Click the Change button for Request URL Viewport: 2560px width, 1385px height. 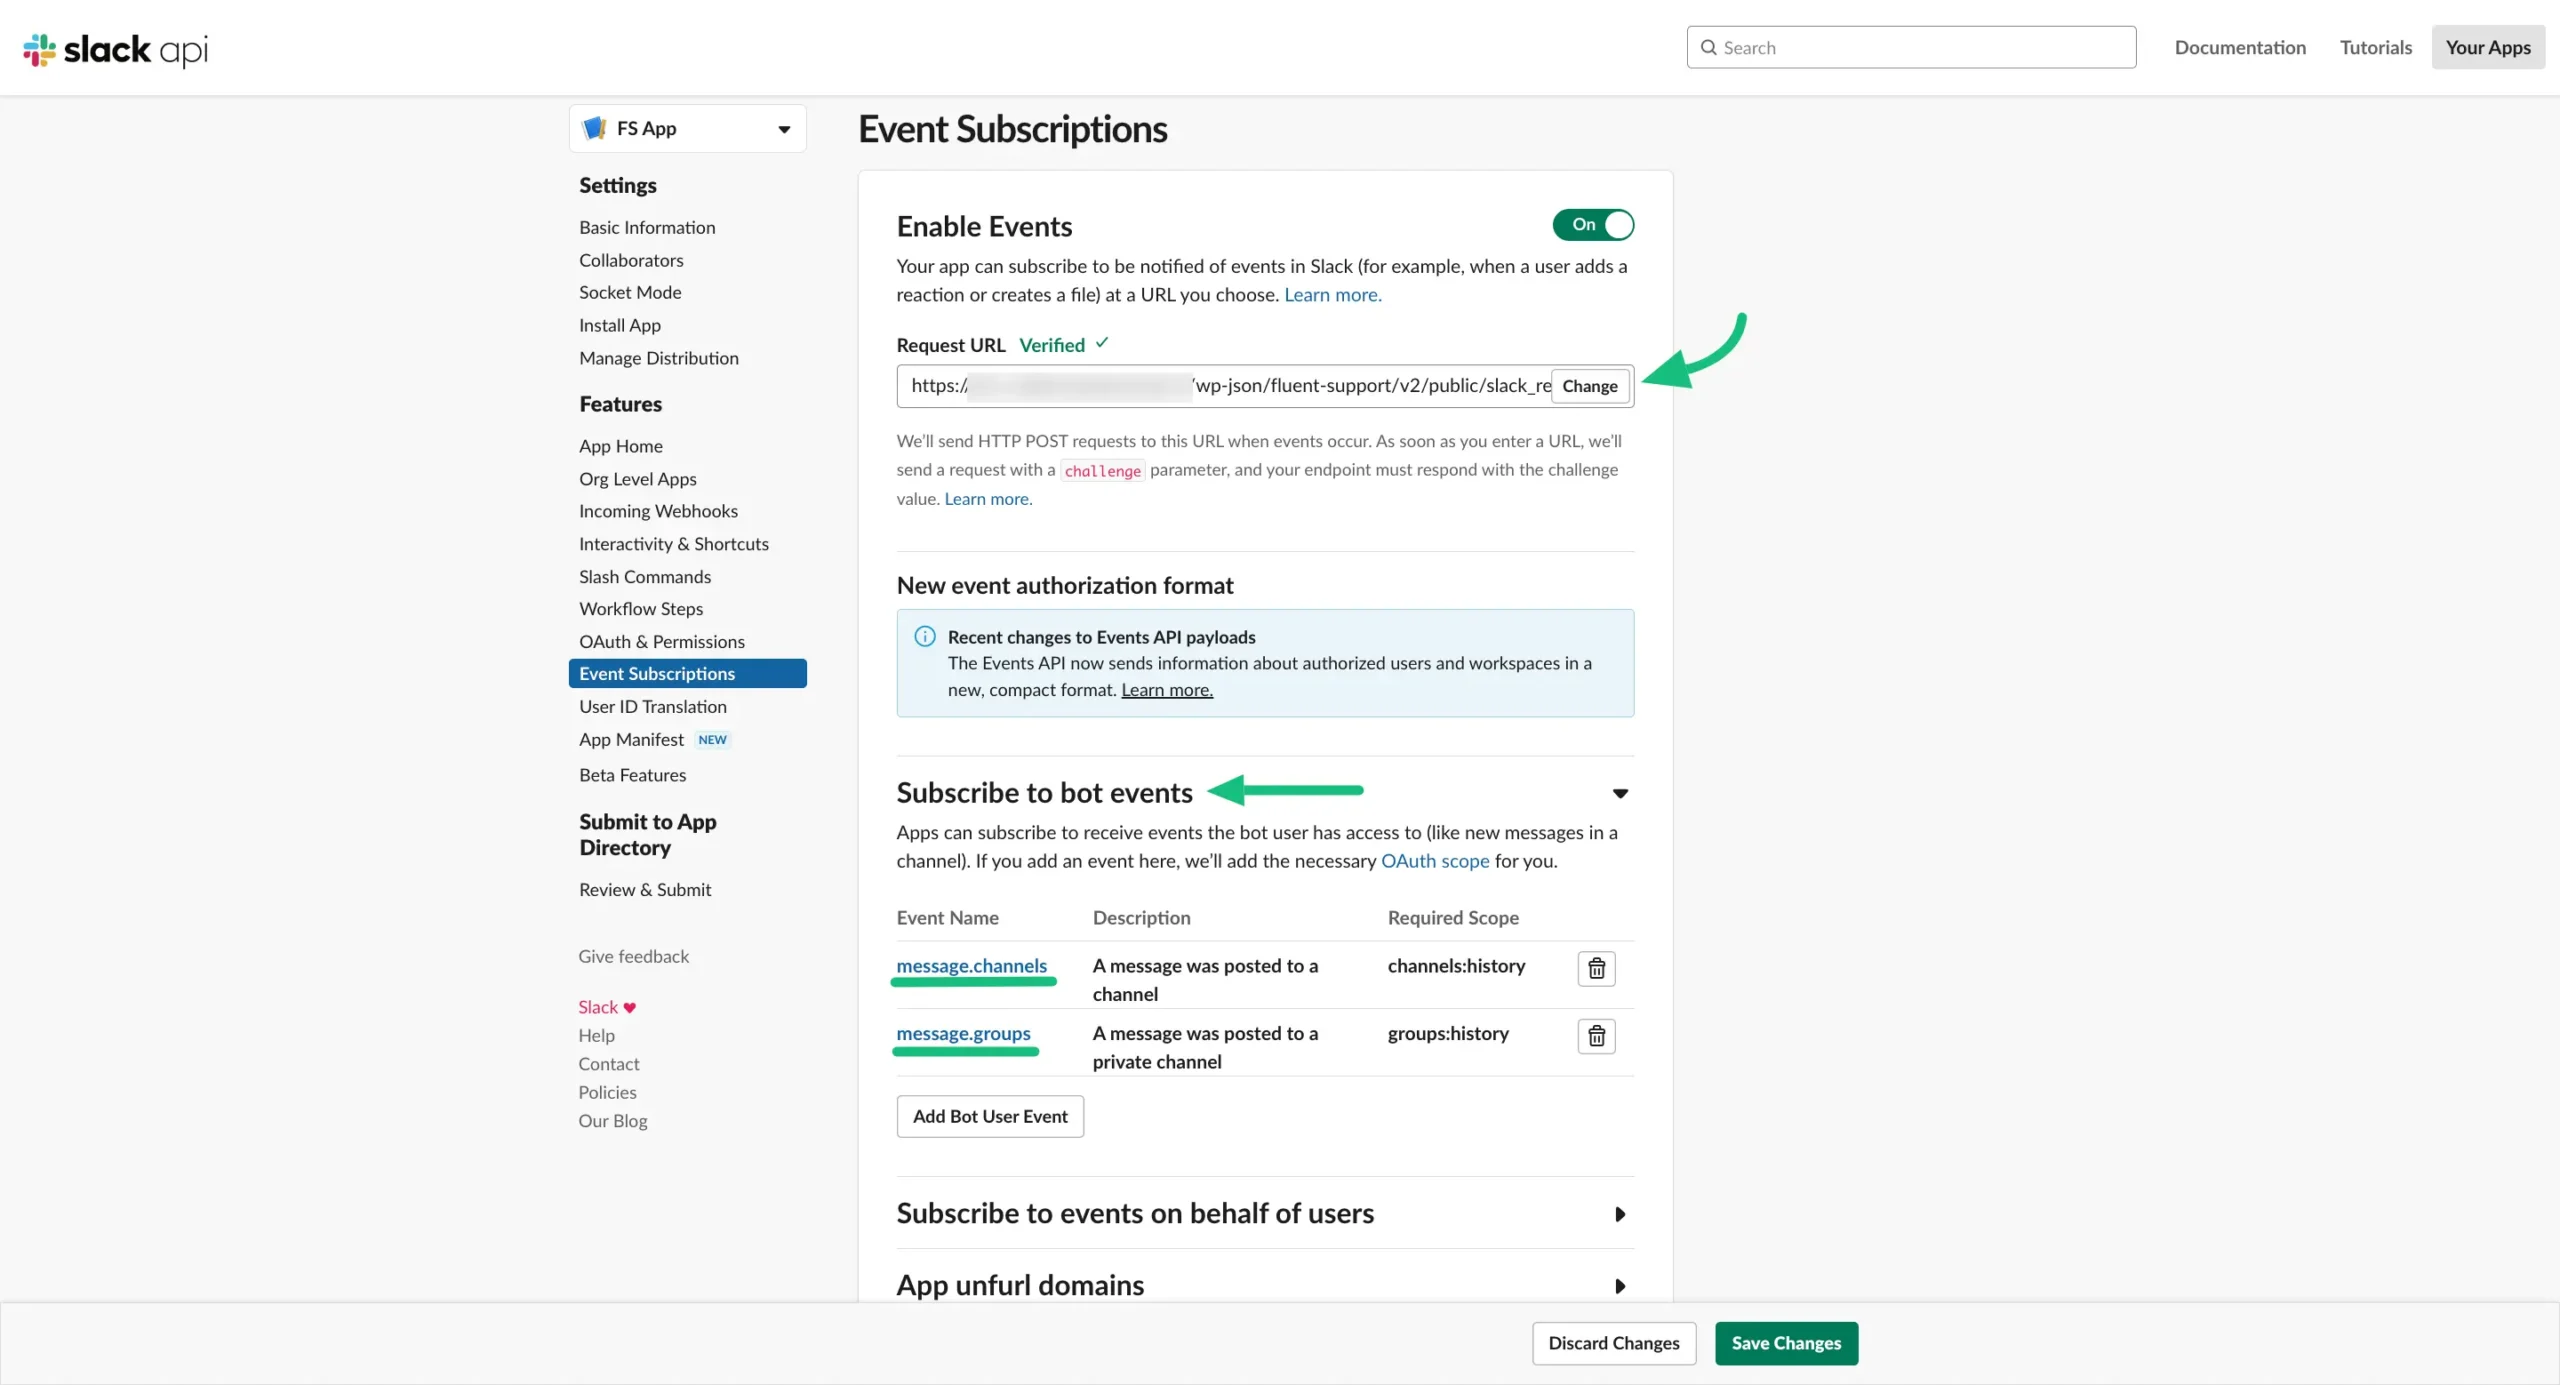tap(1588, 384)
